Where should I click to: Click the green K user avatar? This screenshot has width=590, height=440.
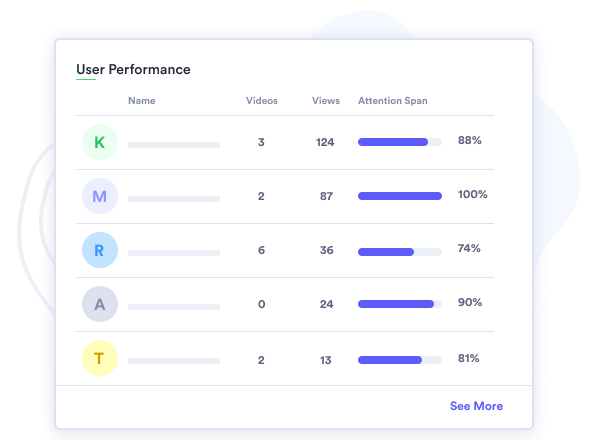[x=100, y=142]
